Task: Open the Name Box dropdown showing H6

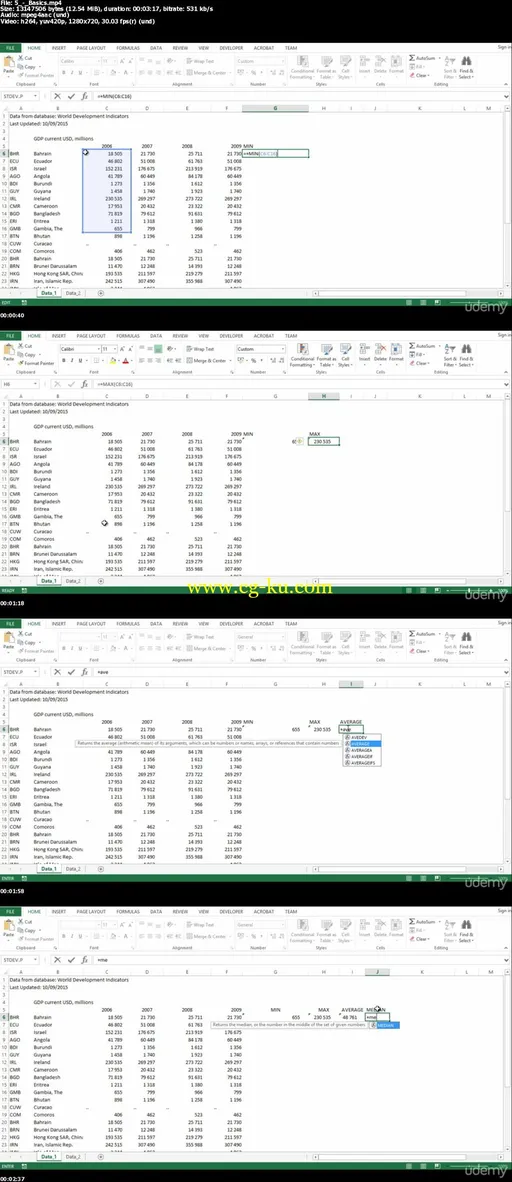Action: pyautogui.click(x=35, y=384)
